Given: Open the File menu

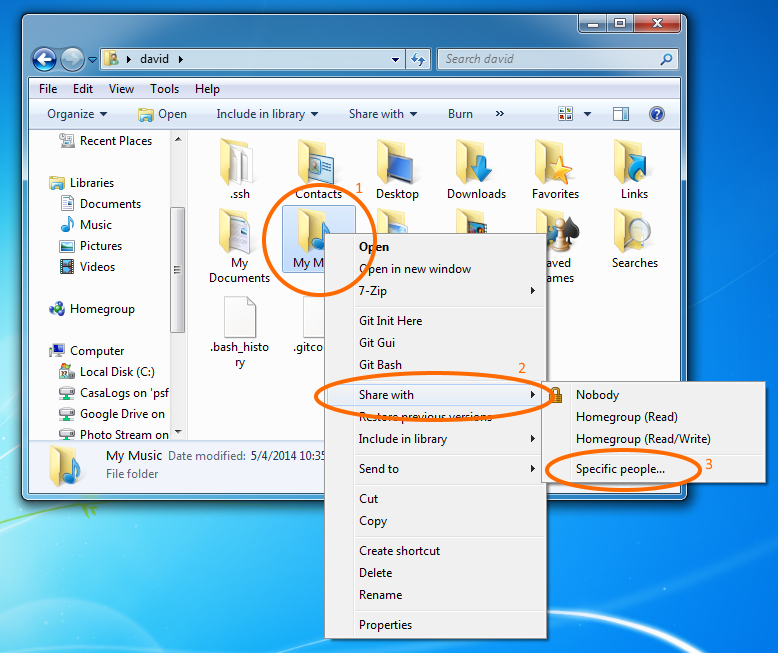Looking at the screenshot, I should pyautogui.click(x=48, y=89).
